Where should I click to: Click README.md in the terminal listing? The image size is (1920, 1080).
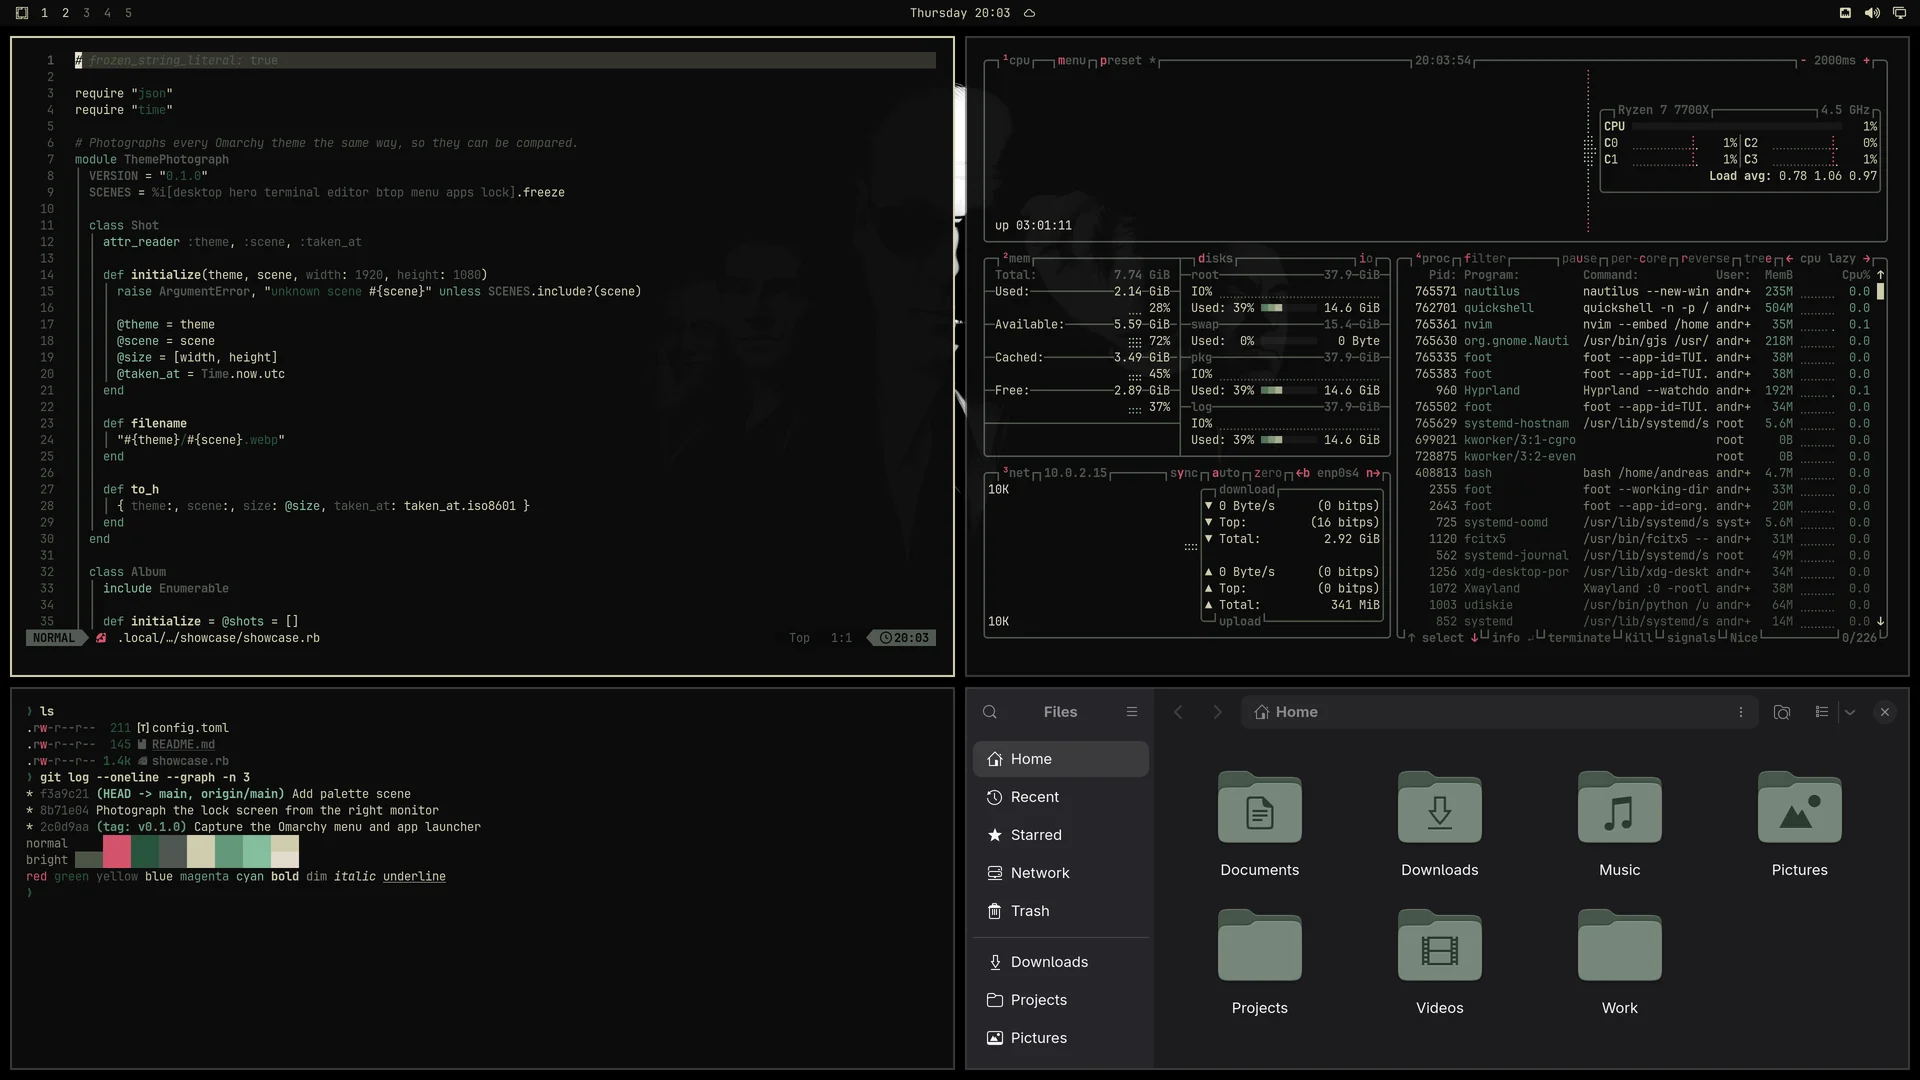183,745
